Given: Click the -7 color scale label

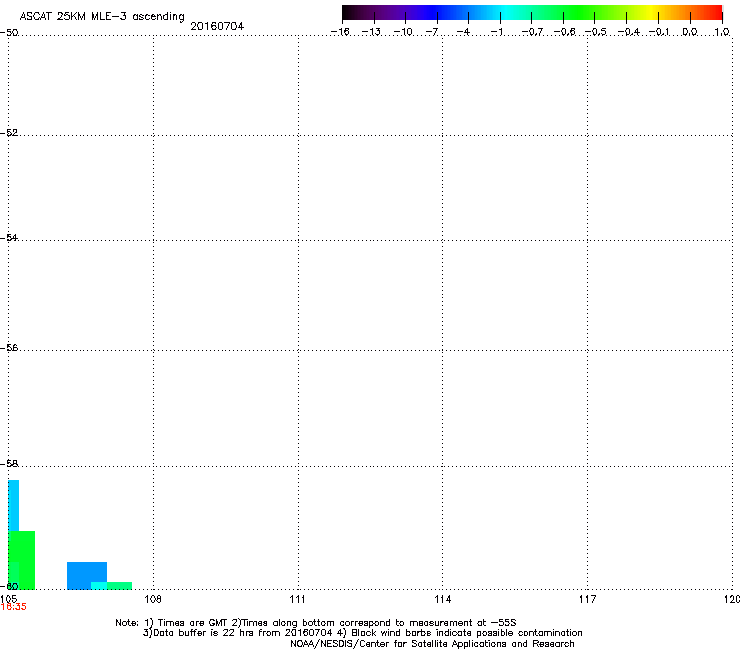Looking at the screenshot, I should [x=432, y=32].
